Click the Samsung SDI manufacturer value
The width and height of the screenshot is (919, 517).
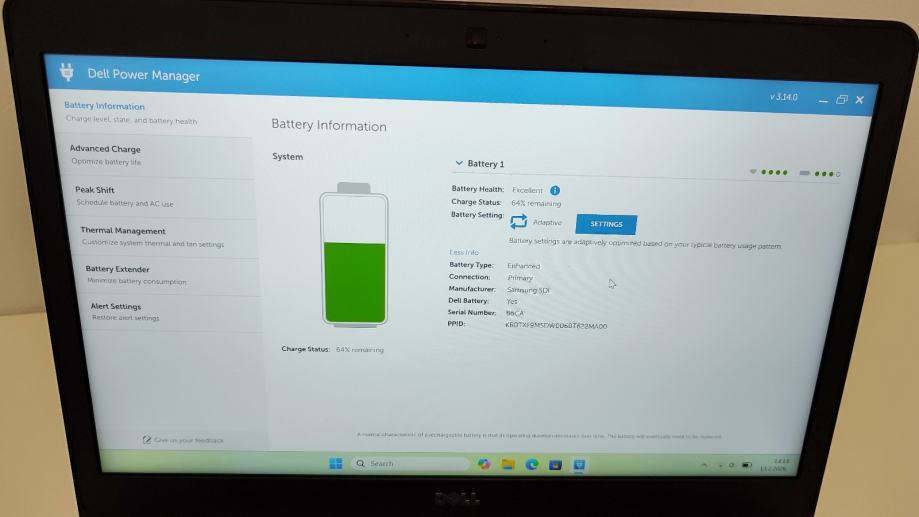(x=528, y=290)
